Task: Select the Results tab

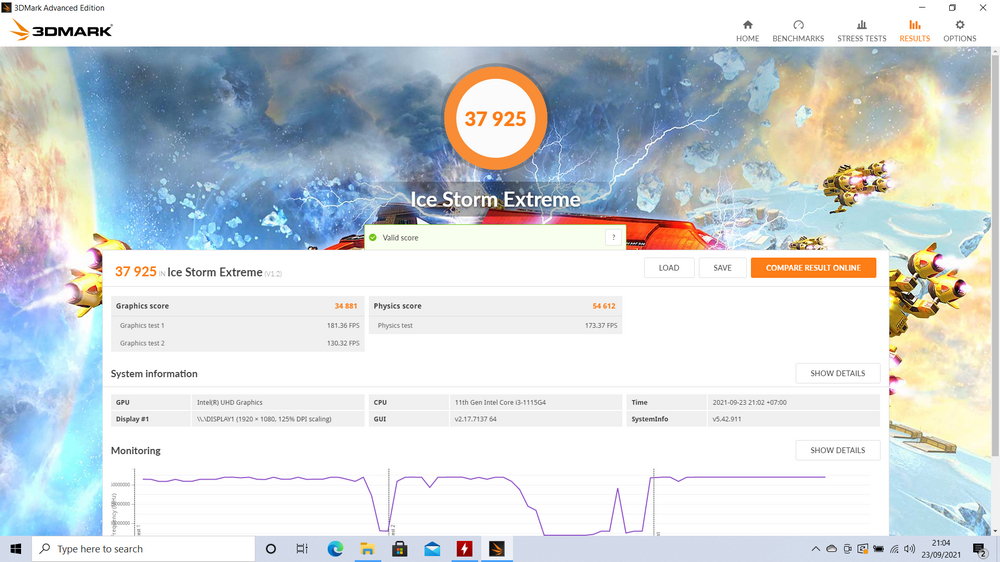Action: (915, 31)
